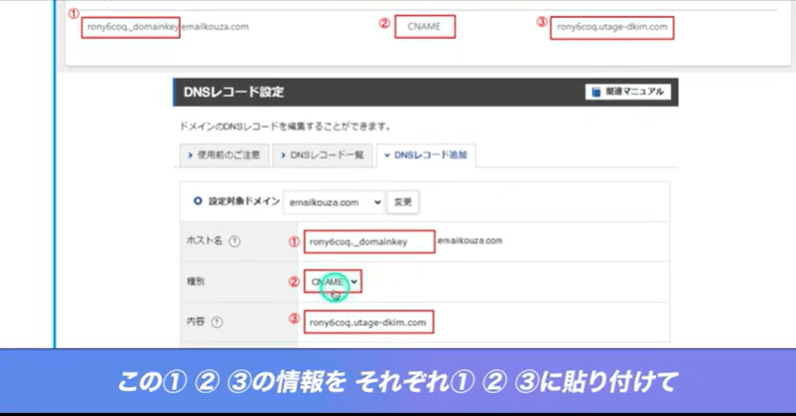Click the help icon next to 内容
The image size is (796, 416).
pos(216,322)
